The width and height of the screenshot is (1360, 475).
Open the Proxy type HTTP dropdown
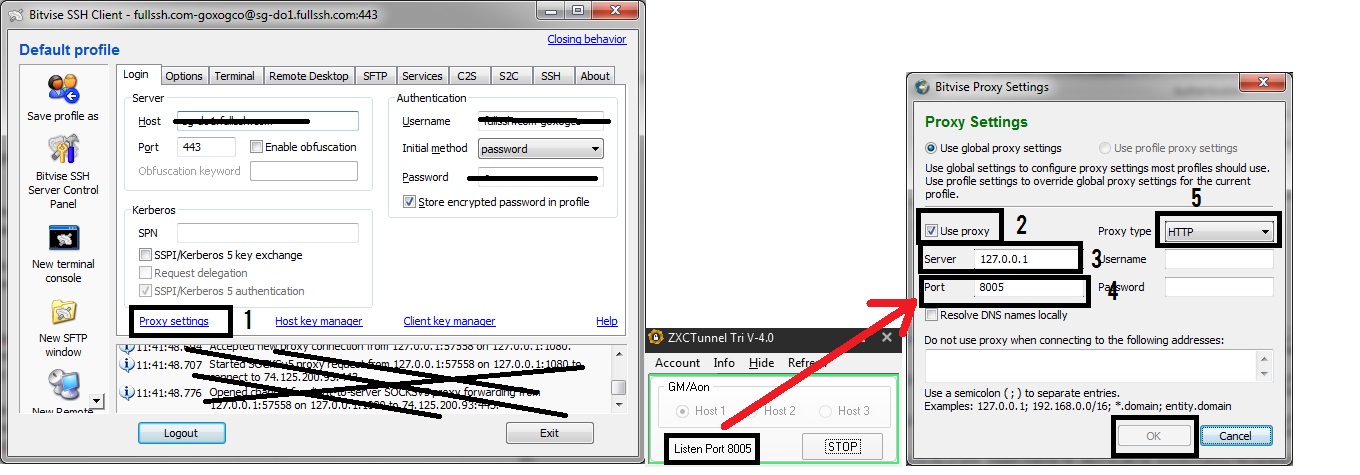tap(1219, 232)
